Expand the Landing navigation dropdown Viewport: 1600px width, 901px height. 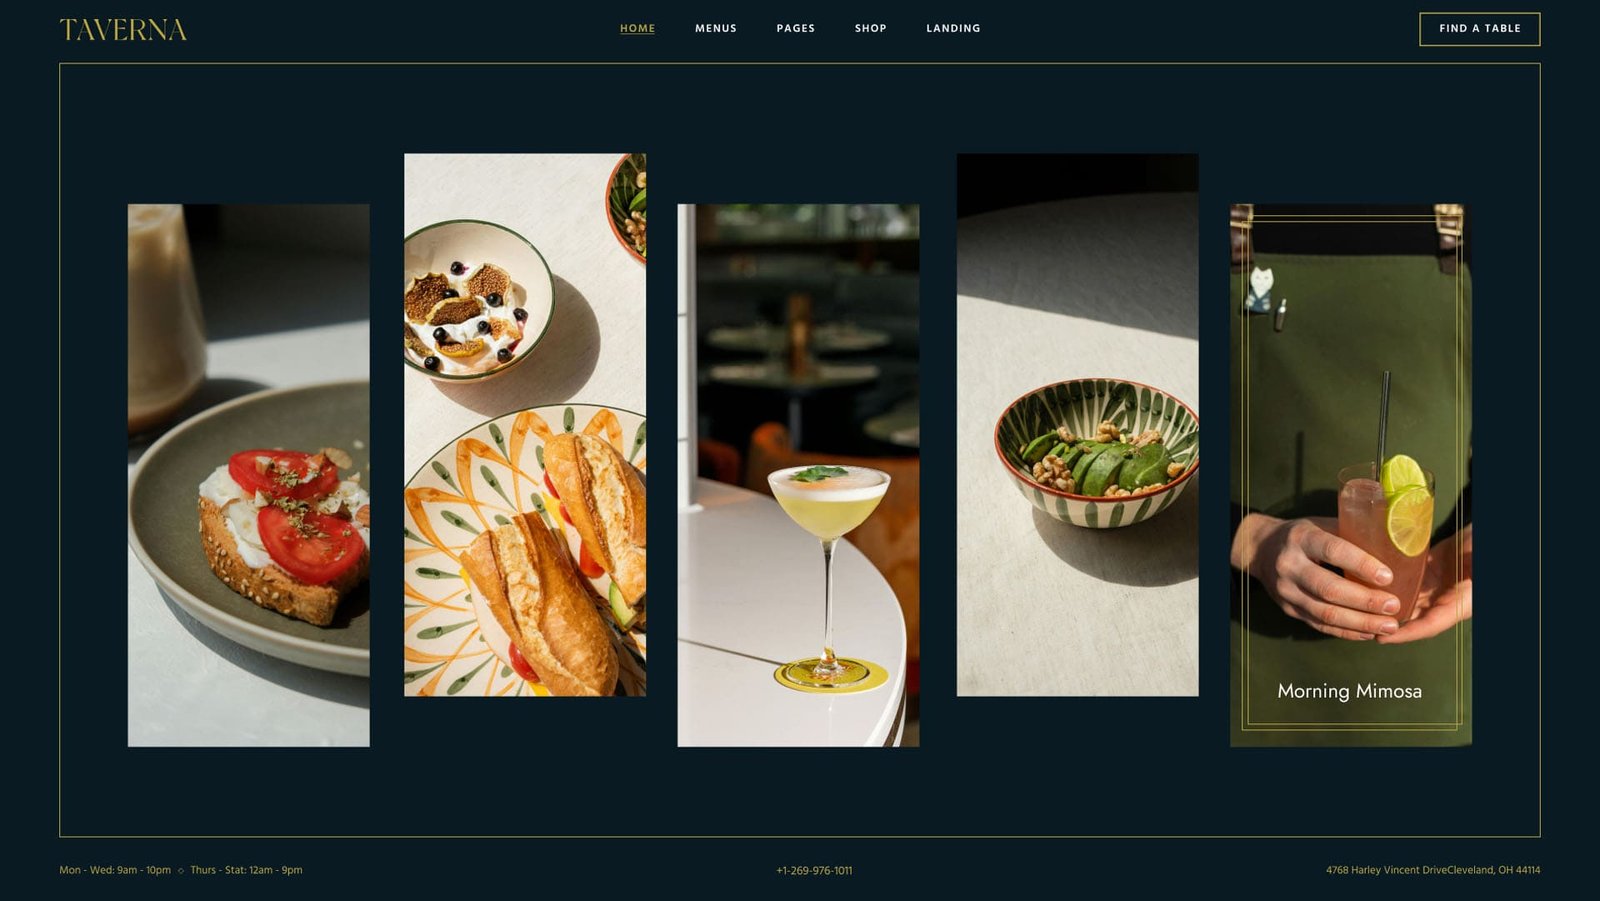953,28
